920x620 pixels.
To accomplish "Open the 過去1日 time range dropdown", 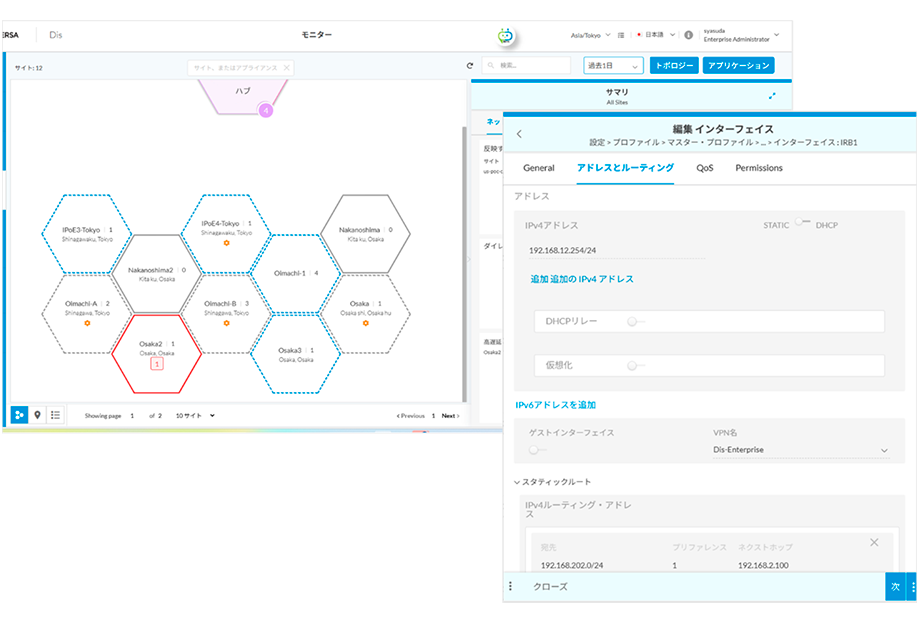I will pos(613,66).
